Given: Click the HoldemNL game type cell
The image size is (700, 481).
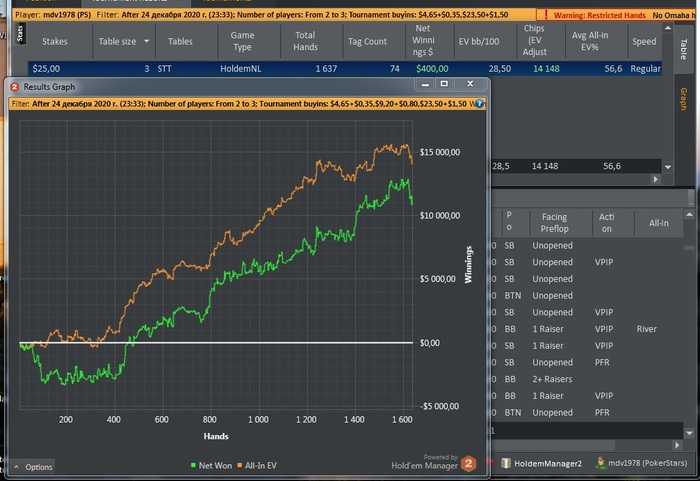Looking at the screenshot, I should [x=241, y=69].
